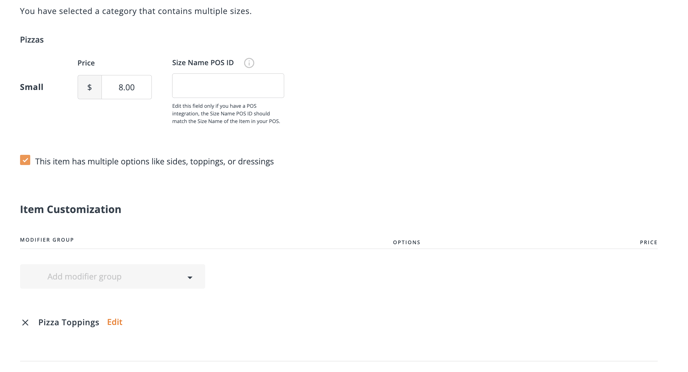Click the Pizzas category label
This screenshot has height=372, width=688.
[32, 39]
